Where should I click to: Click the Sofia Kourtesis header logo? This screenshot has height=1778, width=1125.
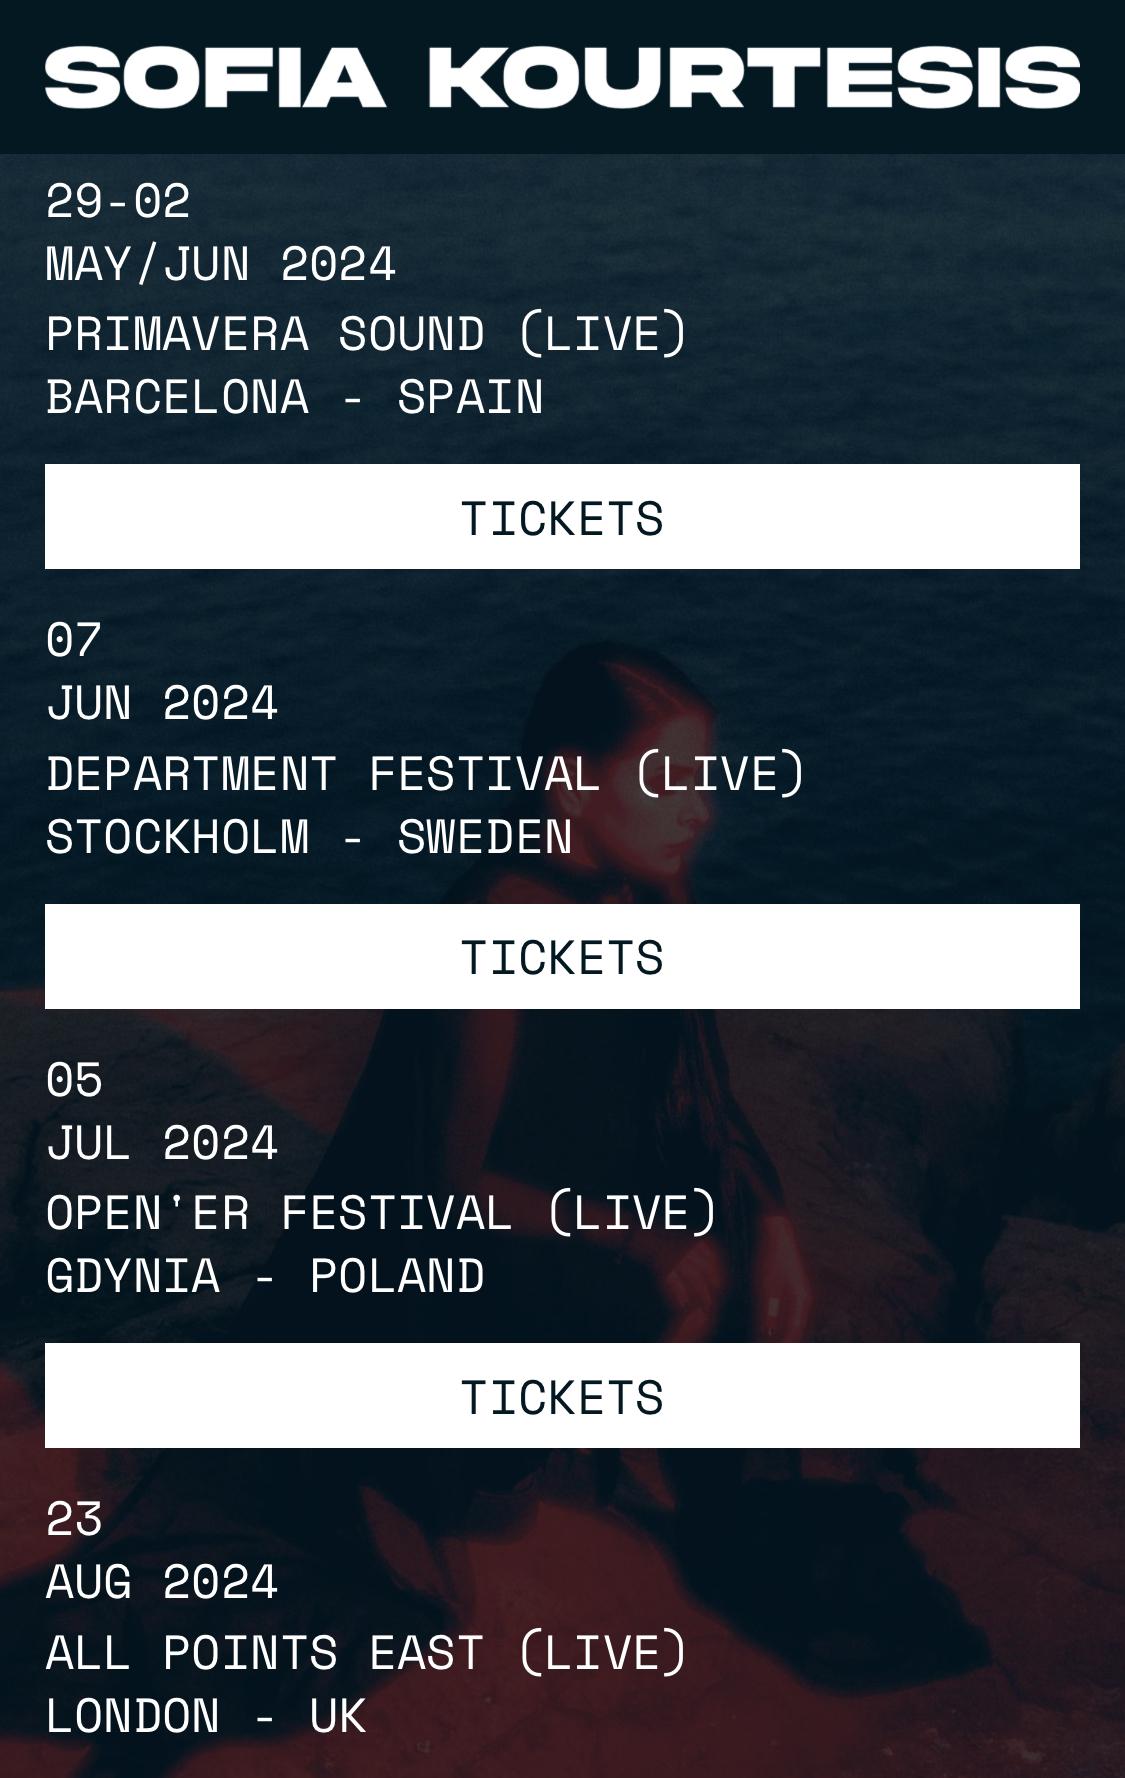click(562, 77)
